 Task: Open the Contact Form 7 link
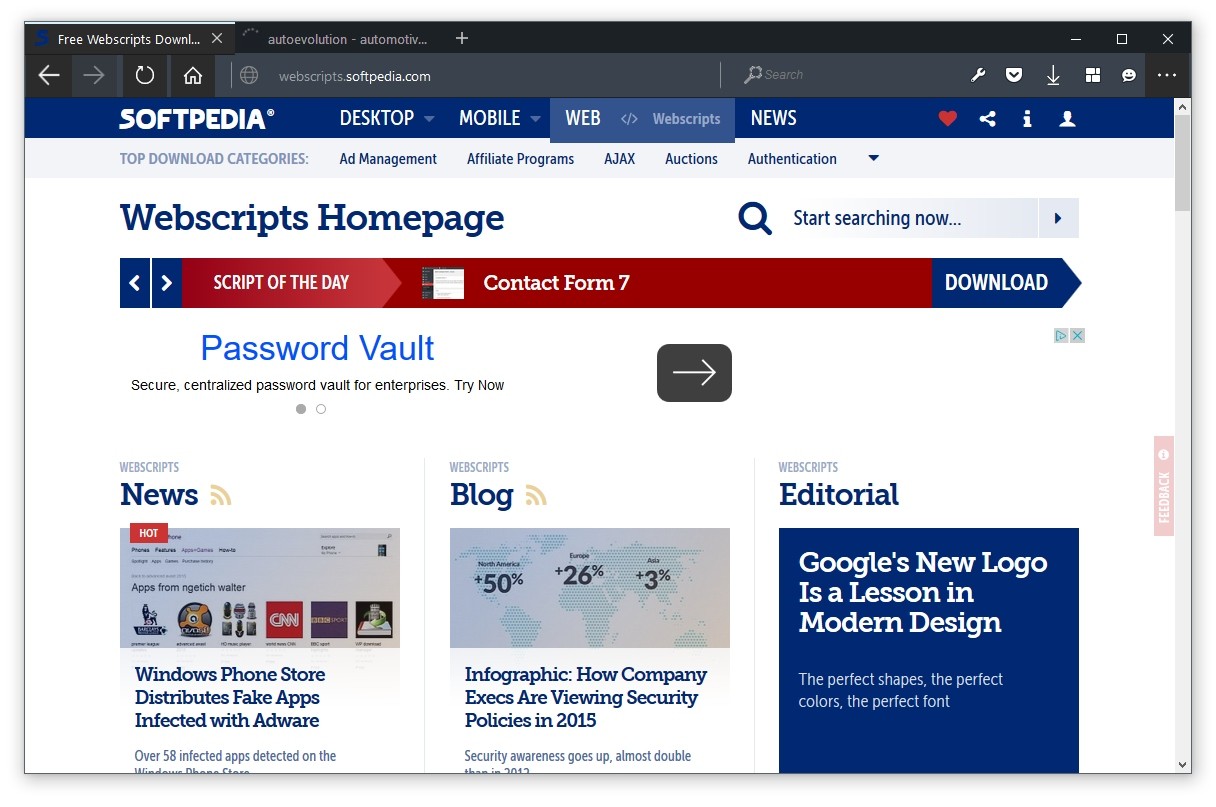(556, 283)
